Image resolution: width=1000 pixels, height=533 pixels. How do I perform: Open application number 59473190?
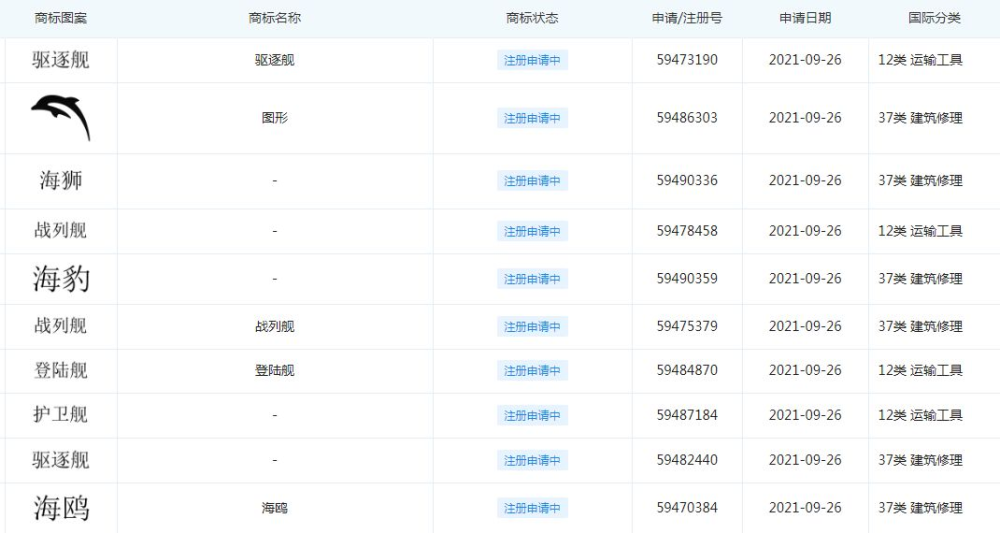687,59
